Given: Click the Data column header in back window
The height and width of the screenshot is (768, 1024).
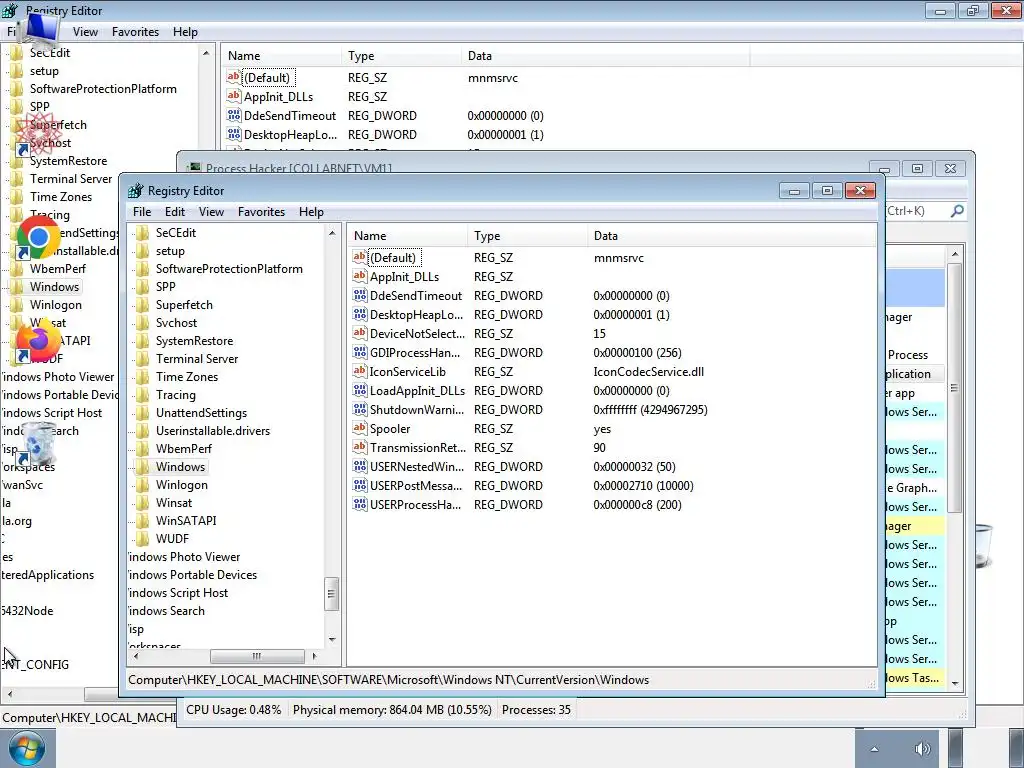Looking at the screenshot, I should 605,56.
